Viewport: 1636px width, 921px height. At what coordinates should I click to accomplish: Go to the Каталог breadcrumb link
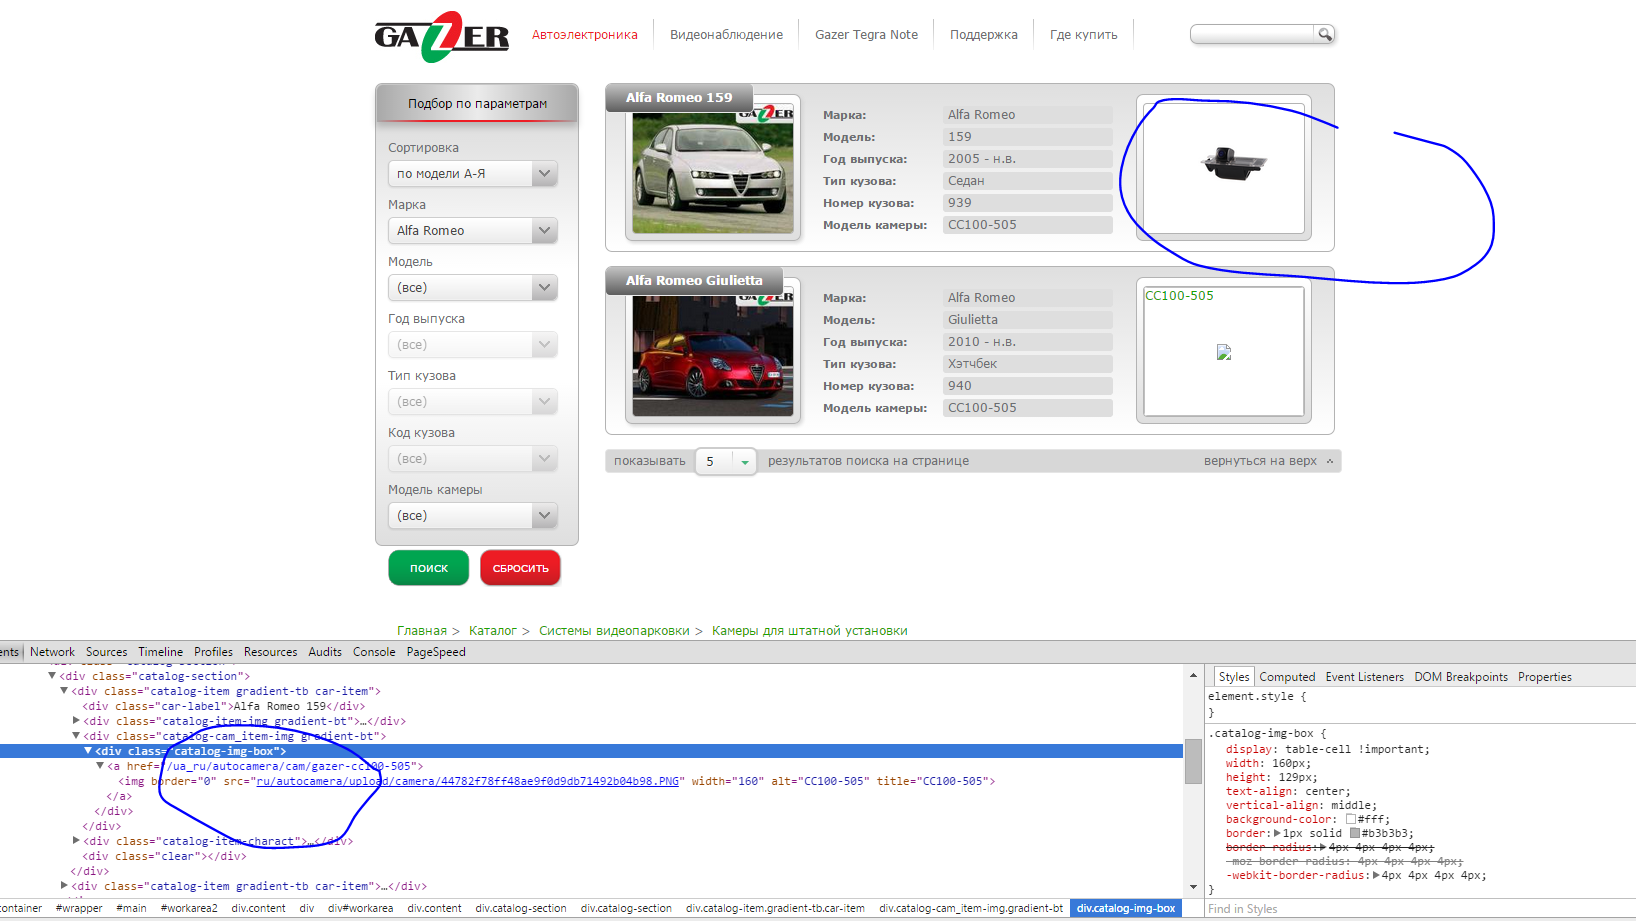(x=493, y=631)
